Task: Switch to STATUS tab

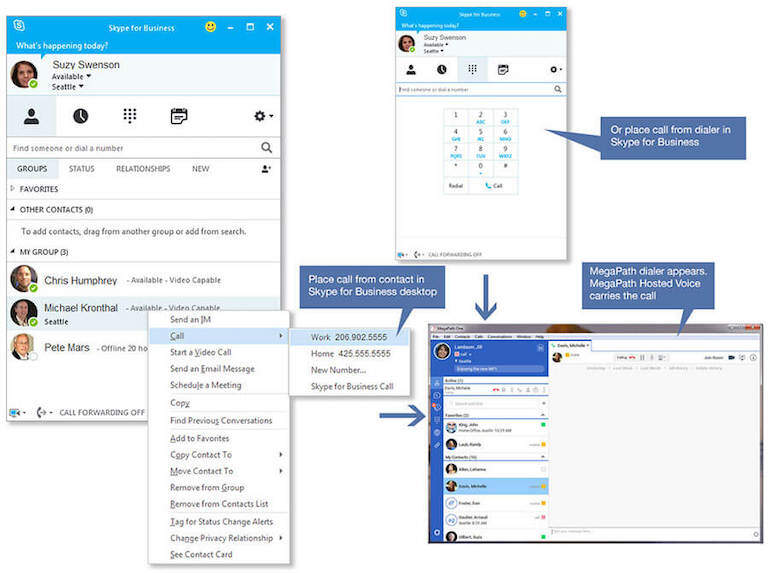Action: pos(81,169)
